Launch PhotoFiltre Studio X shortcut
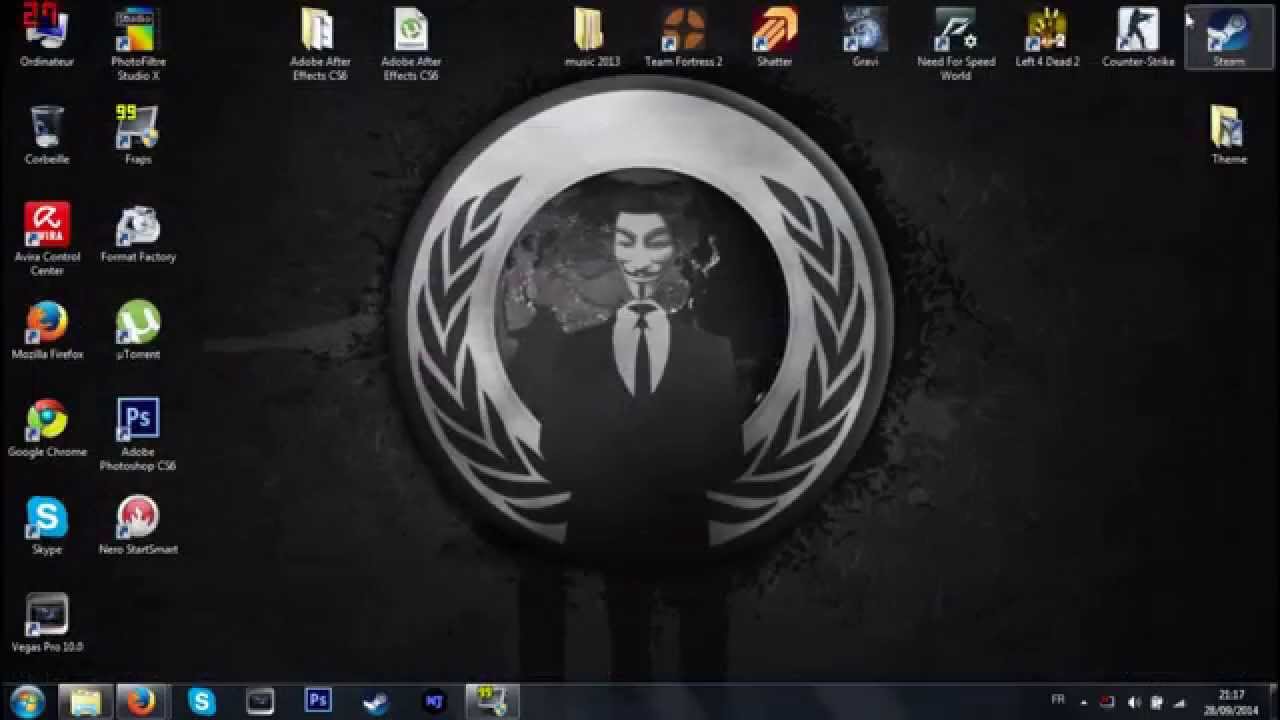This screenshot has width=1280, height=720. pyautogui.click(x=138, y=43)
